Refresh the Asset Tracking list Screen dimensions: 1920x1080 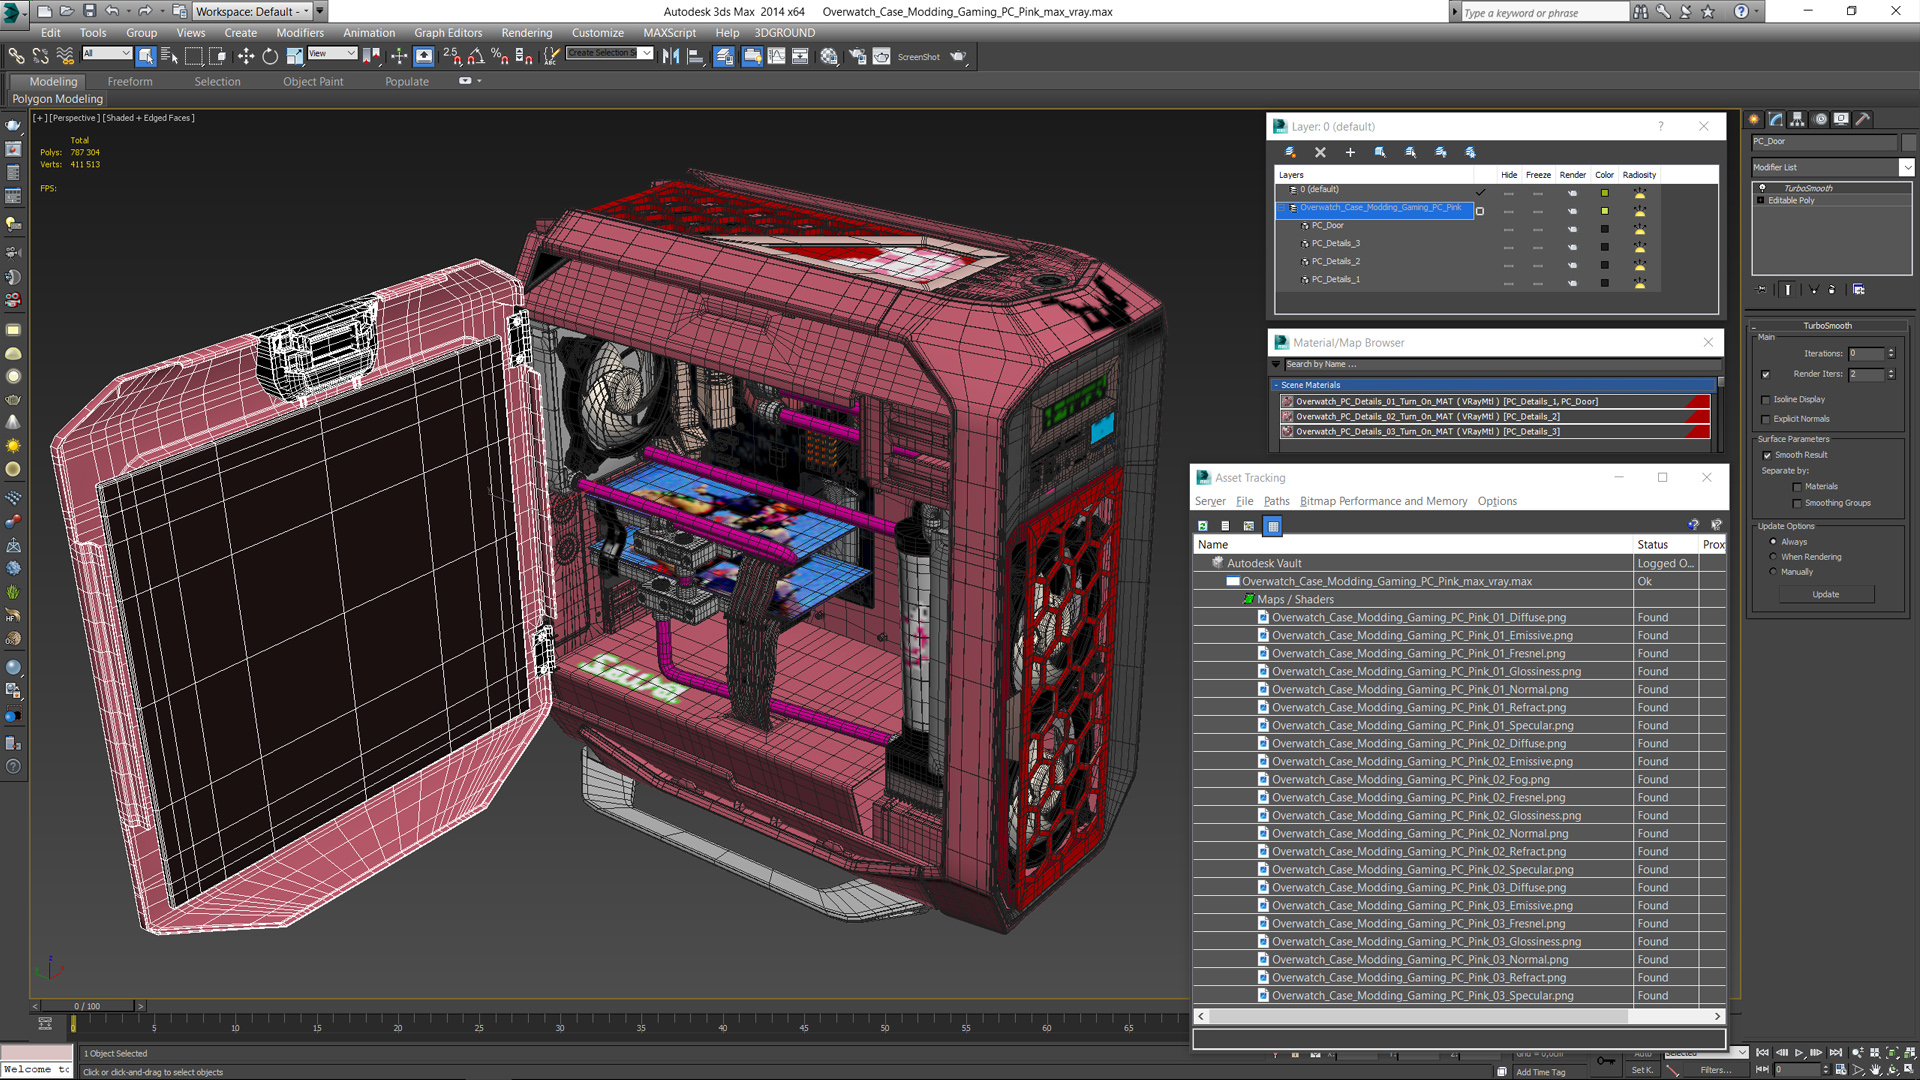(x=1203, y=525)
